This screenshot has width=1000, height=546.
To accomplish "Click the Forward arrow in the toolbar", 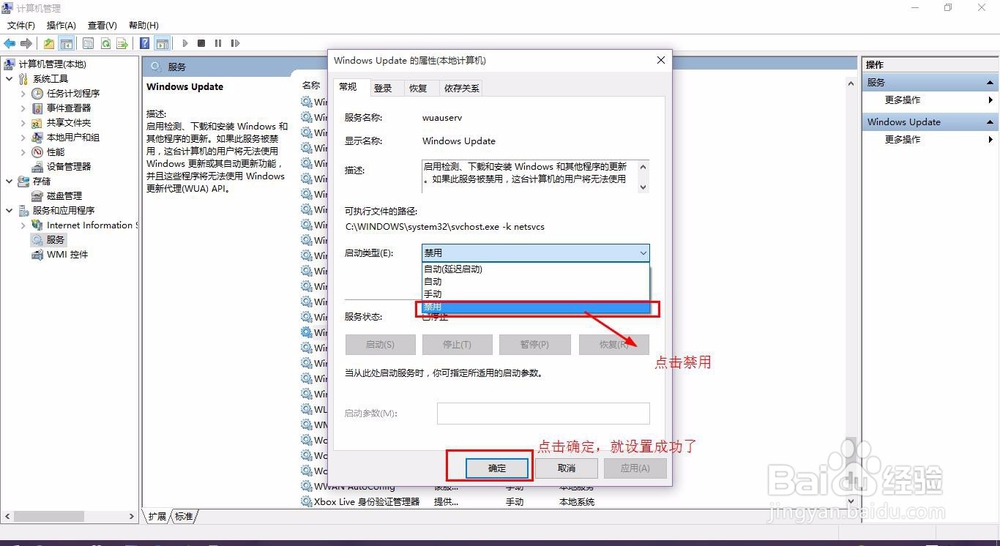I will (x=26, y=43).
